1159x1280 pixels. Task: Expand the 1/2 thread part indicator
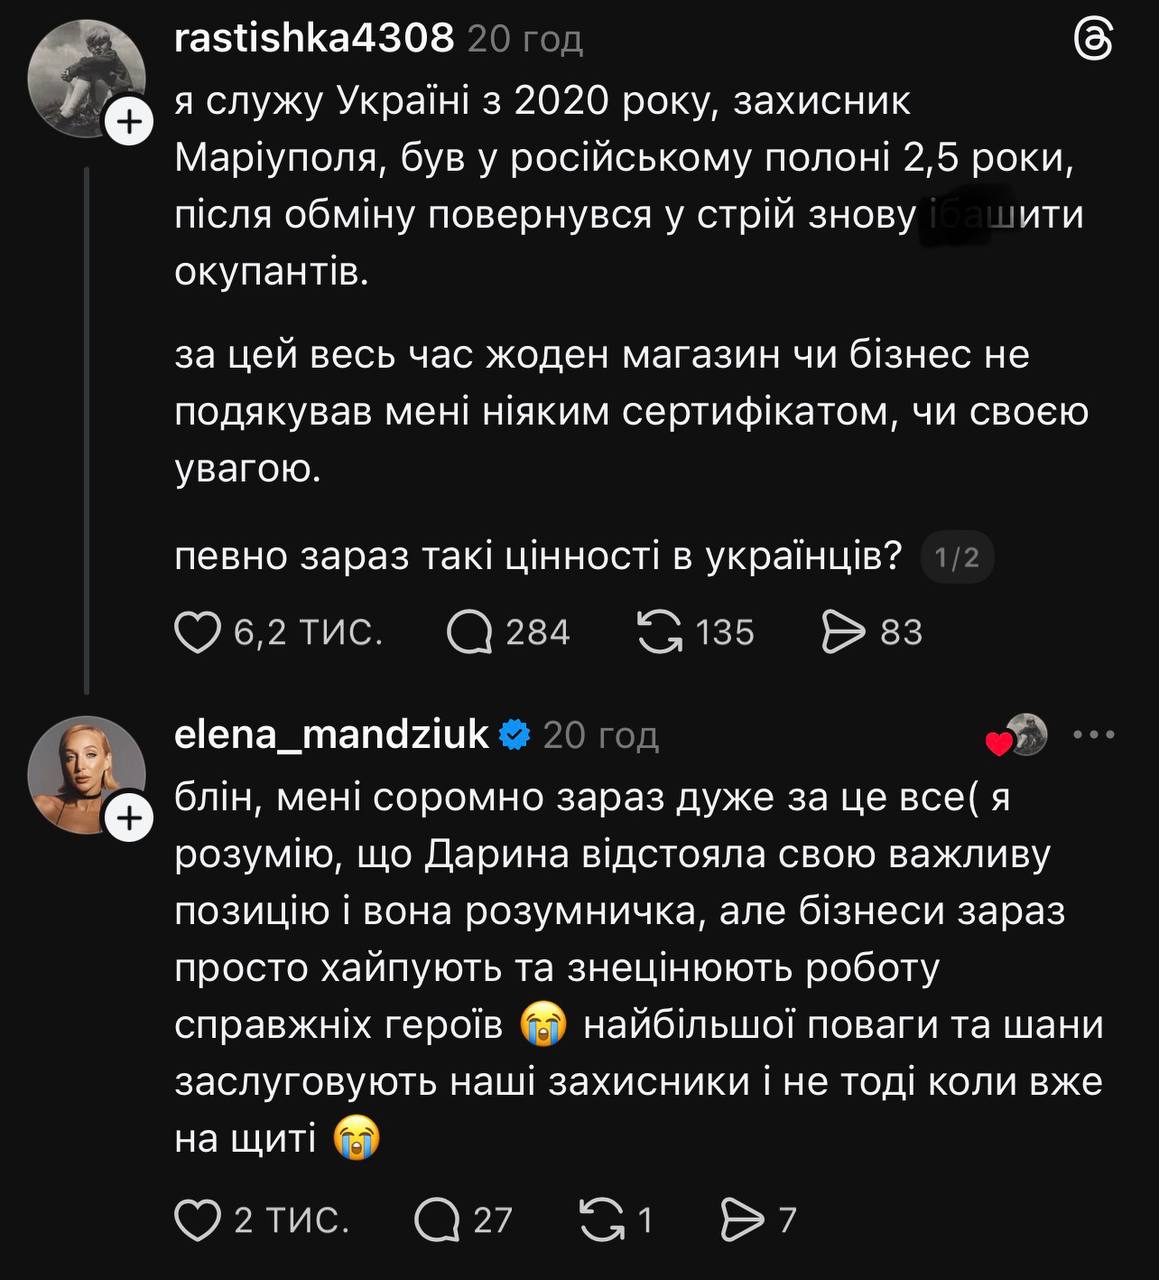(957, 558)
